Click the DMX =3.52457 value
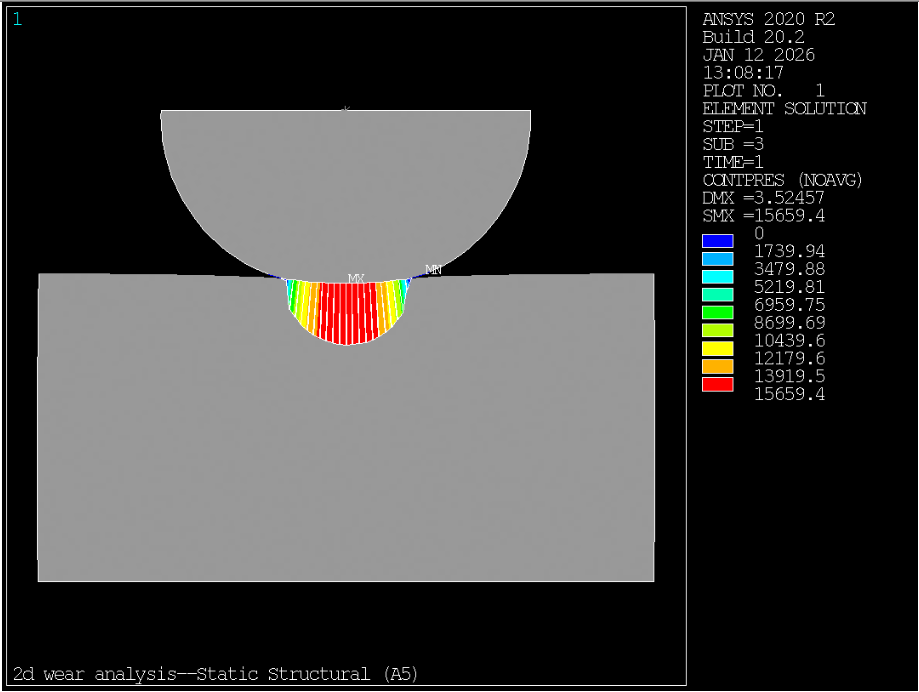919x692 pixels. tap(764, 197)
